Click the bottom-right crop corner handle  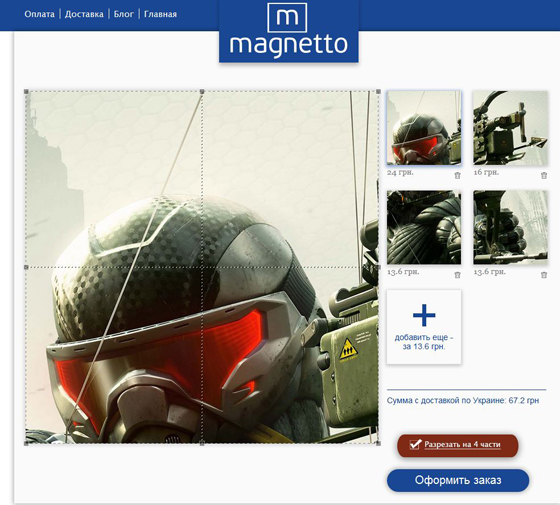point(379,443)
